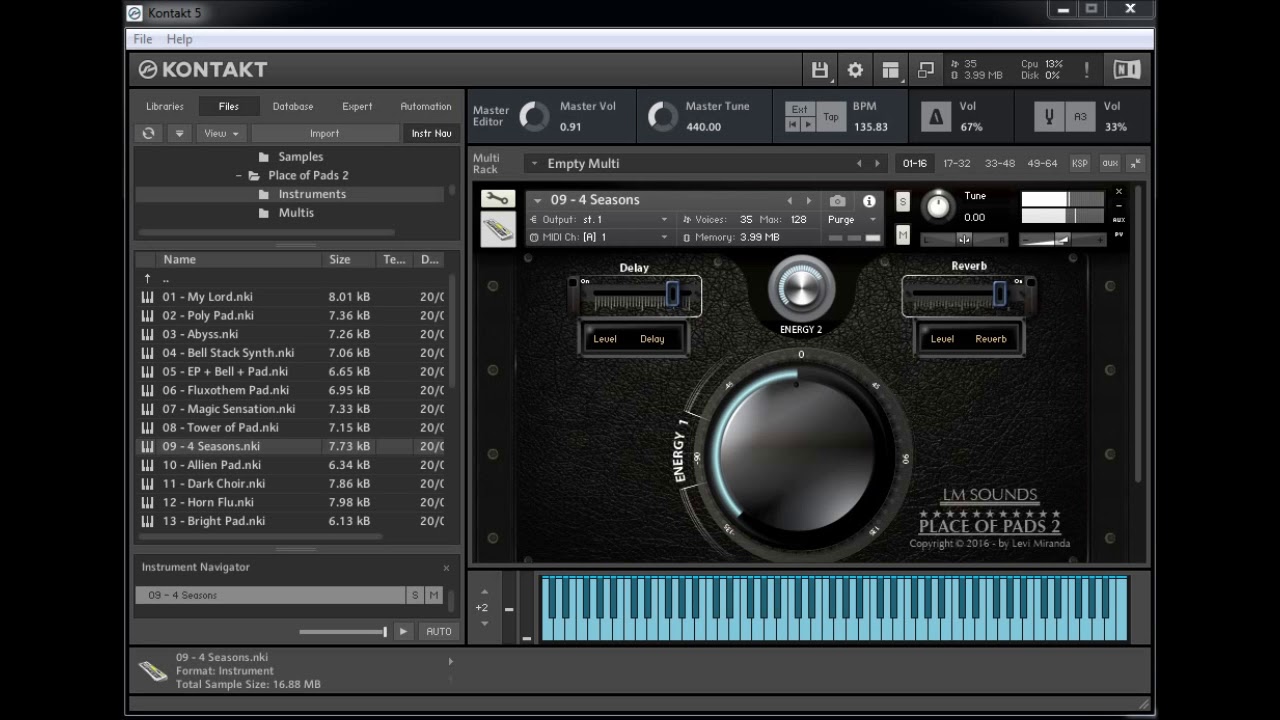1280x720 pixels.
Task: Open the Empty Multi dropdown menu
Action: pyautogui.click(x=534, y=164)
